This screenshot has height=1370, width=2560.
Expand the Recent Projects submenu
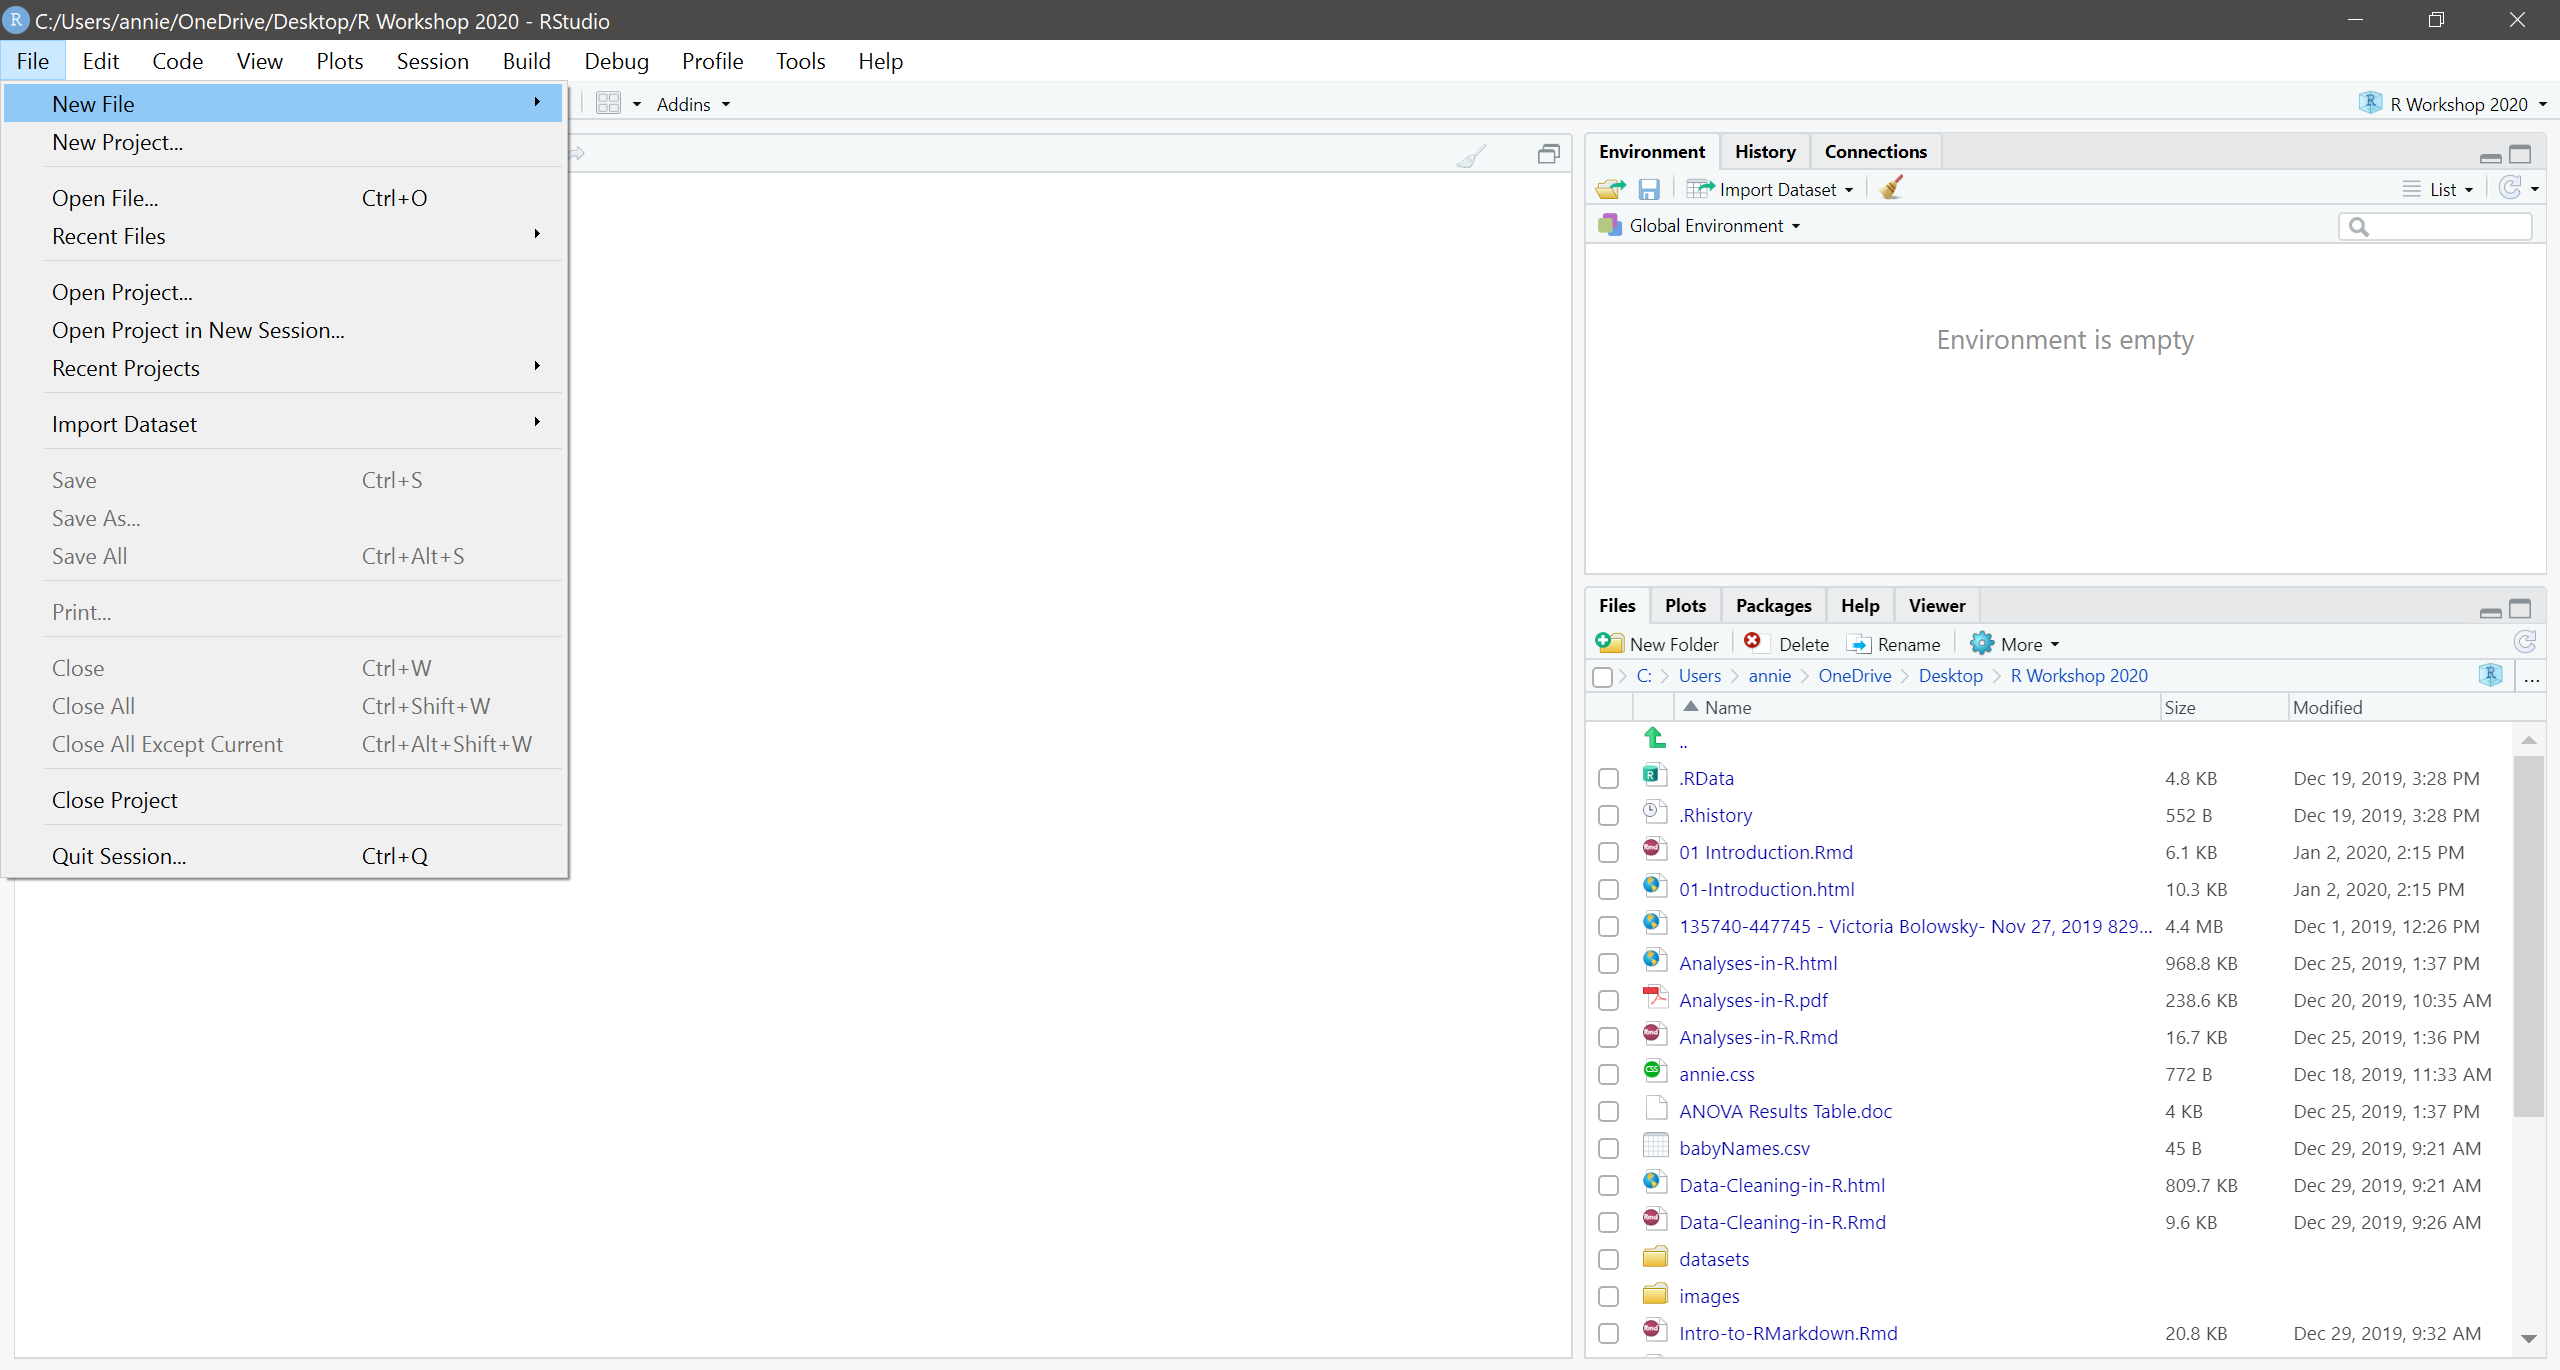[x=284, y=368]
